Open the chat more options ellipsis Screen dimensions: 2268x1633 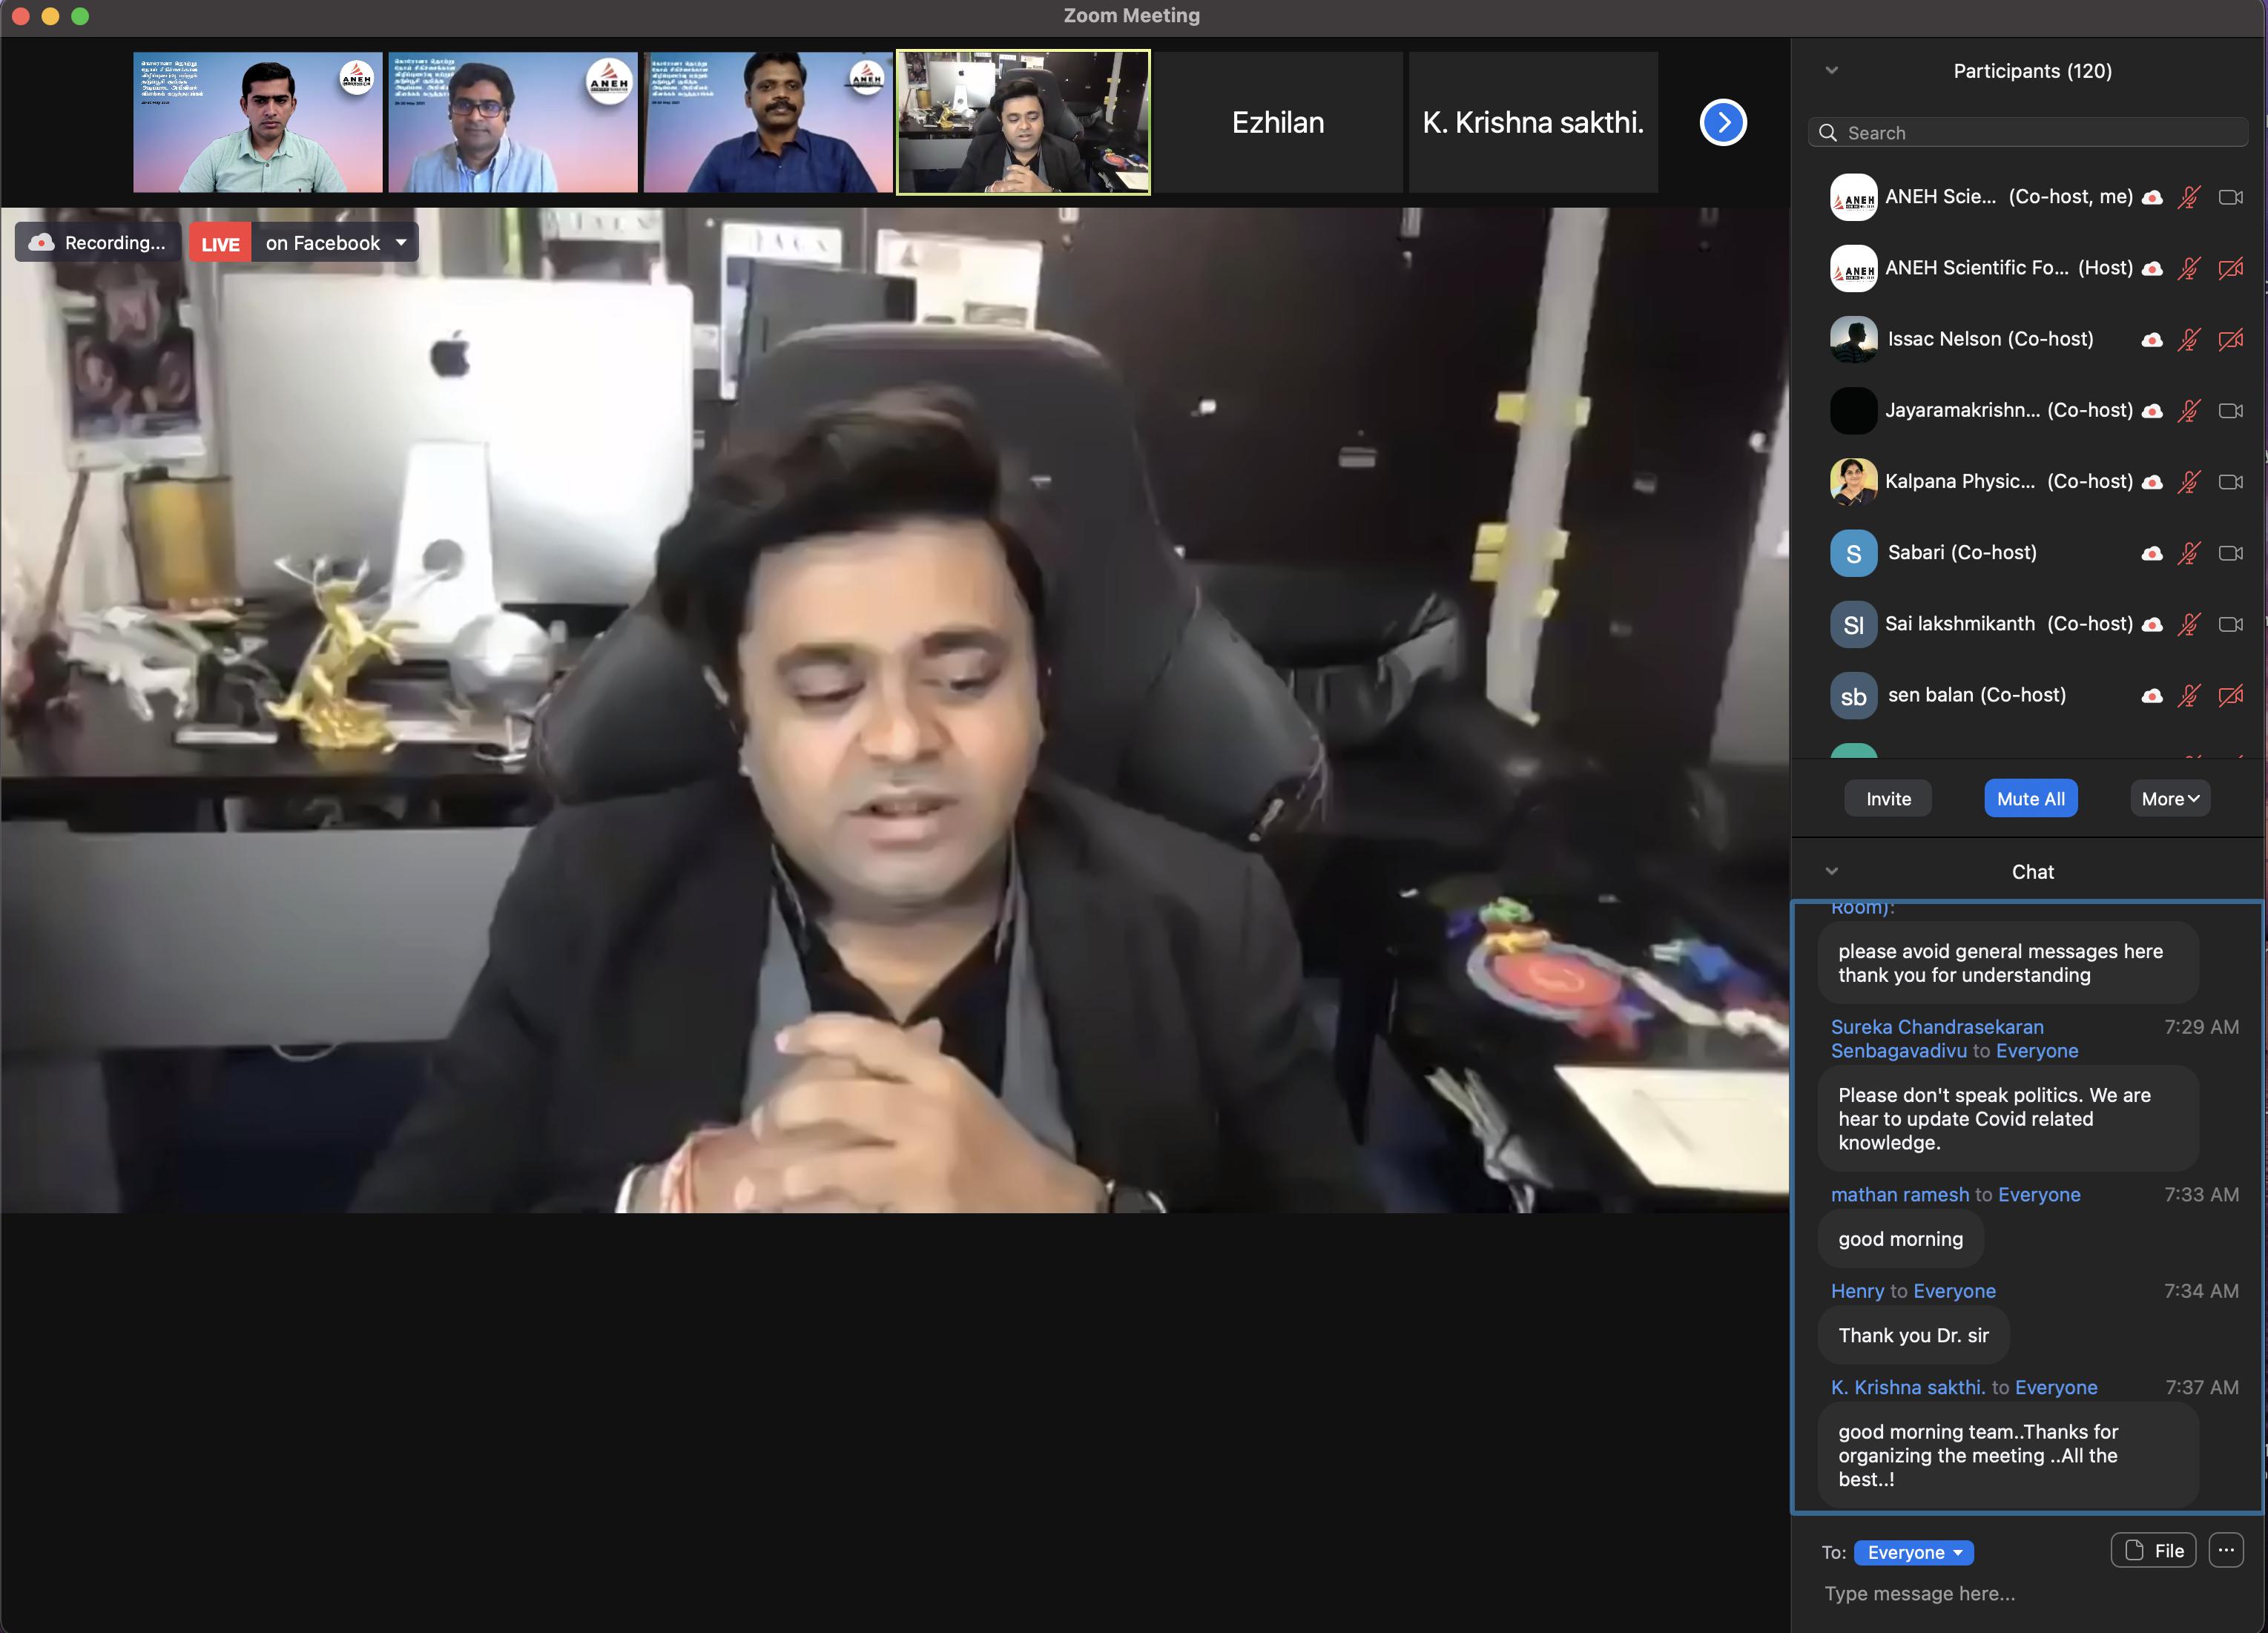tap(2226, 1550)
